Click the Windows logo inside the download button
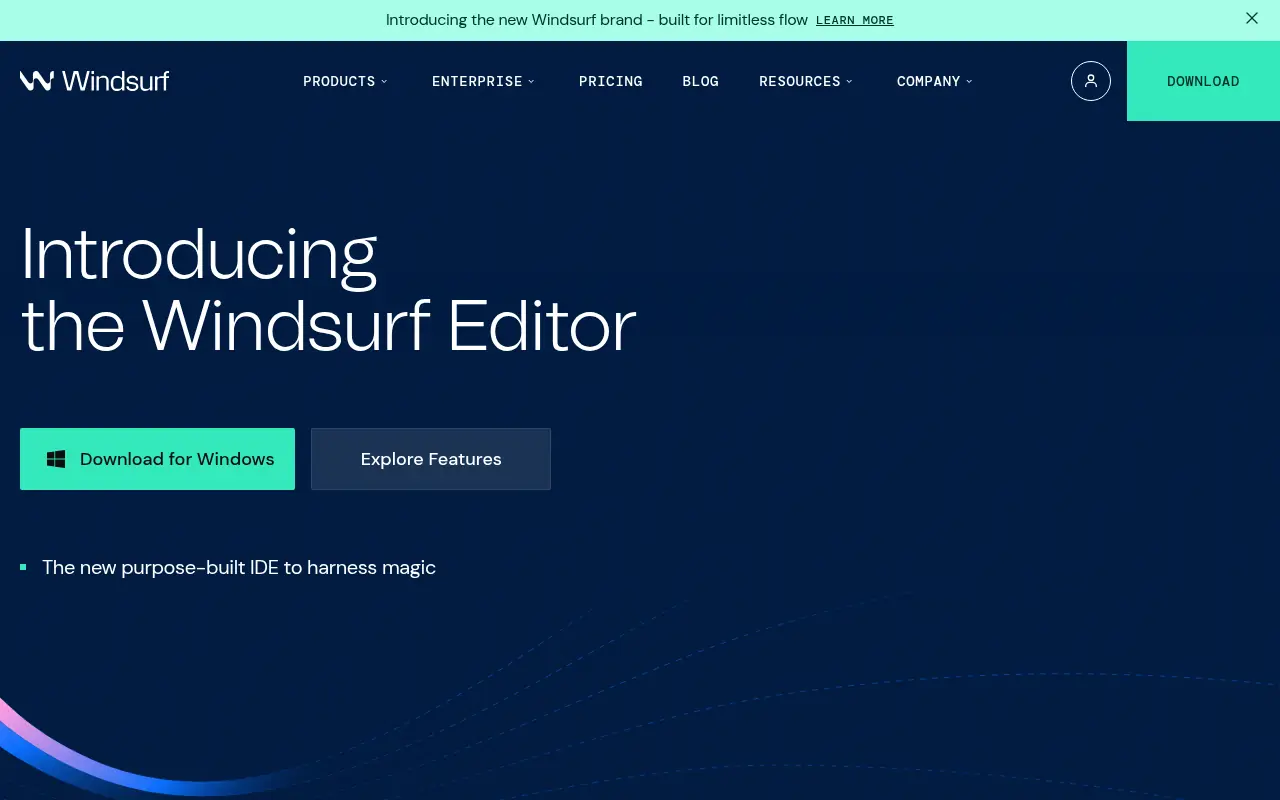Screen dimensions: 1280x800 point(56,459)
